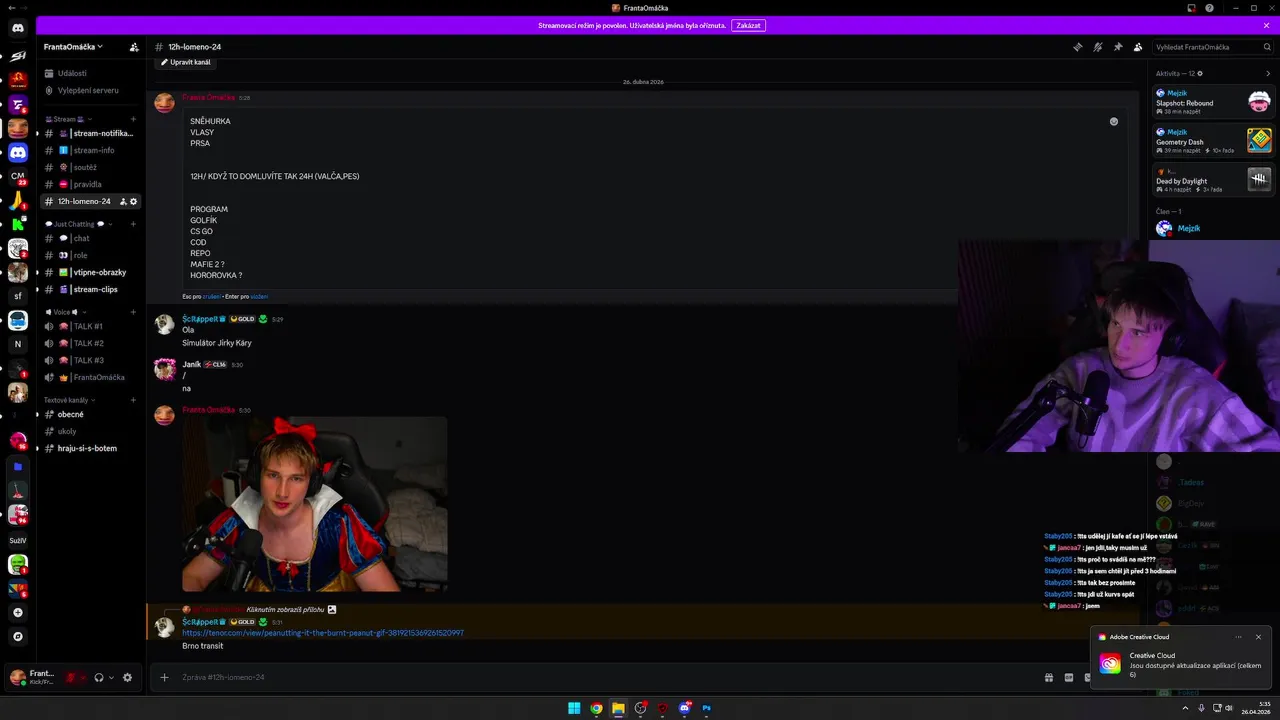Click the Upravit kanál button

tap(186, 62)
